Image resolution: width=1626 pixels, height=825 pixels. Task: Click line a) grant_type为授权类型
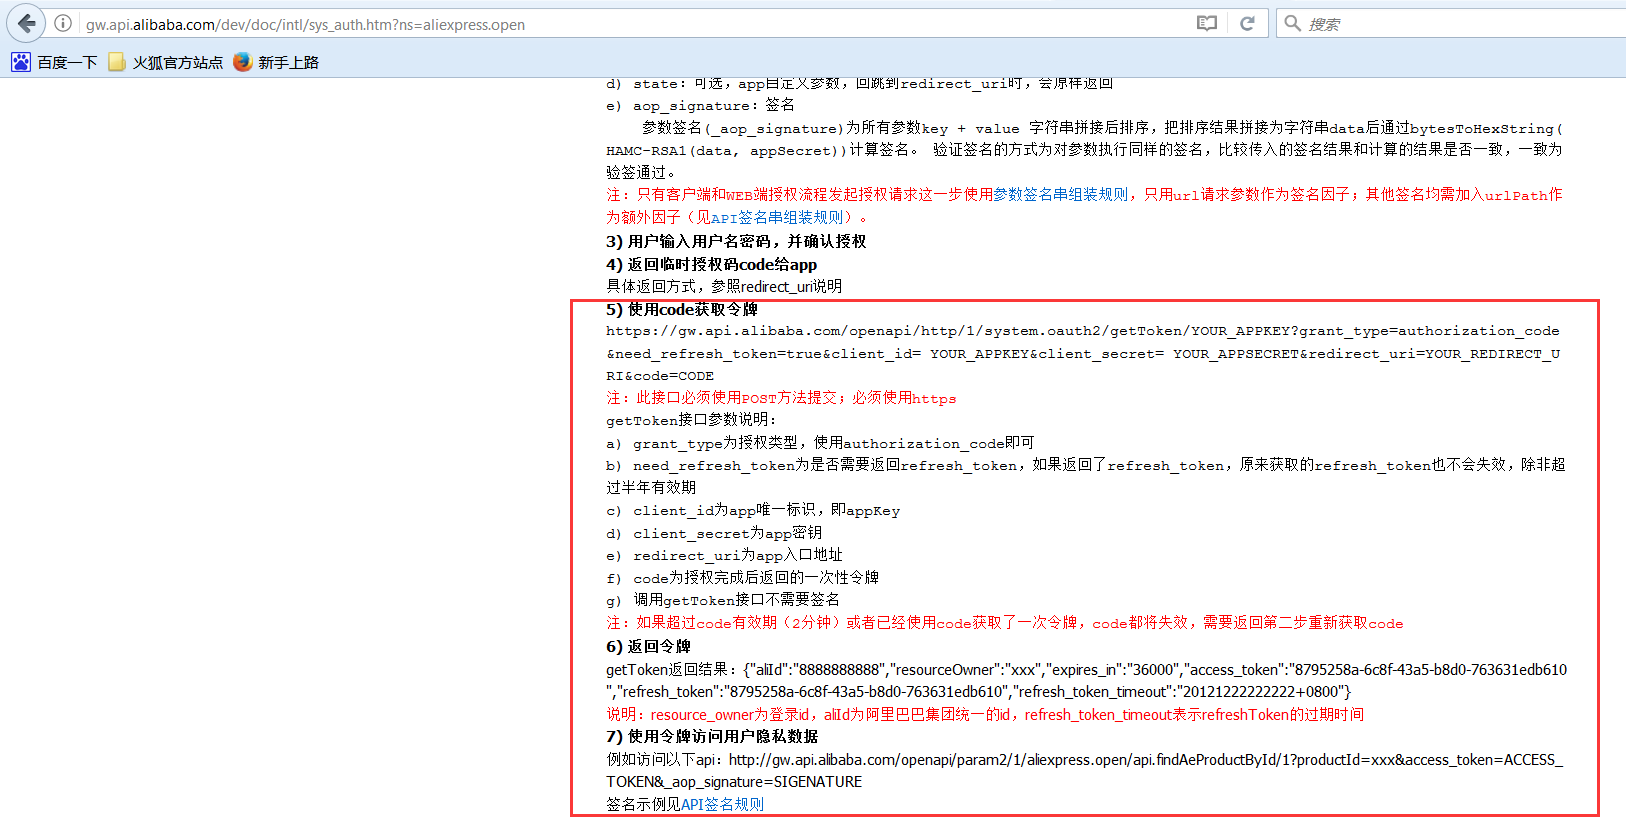(820, 443)
